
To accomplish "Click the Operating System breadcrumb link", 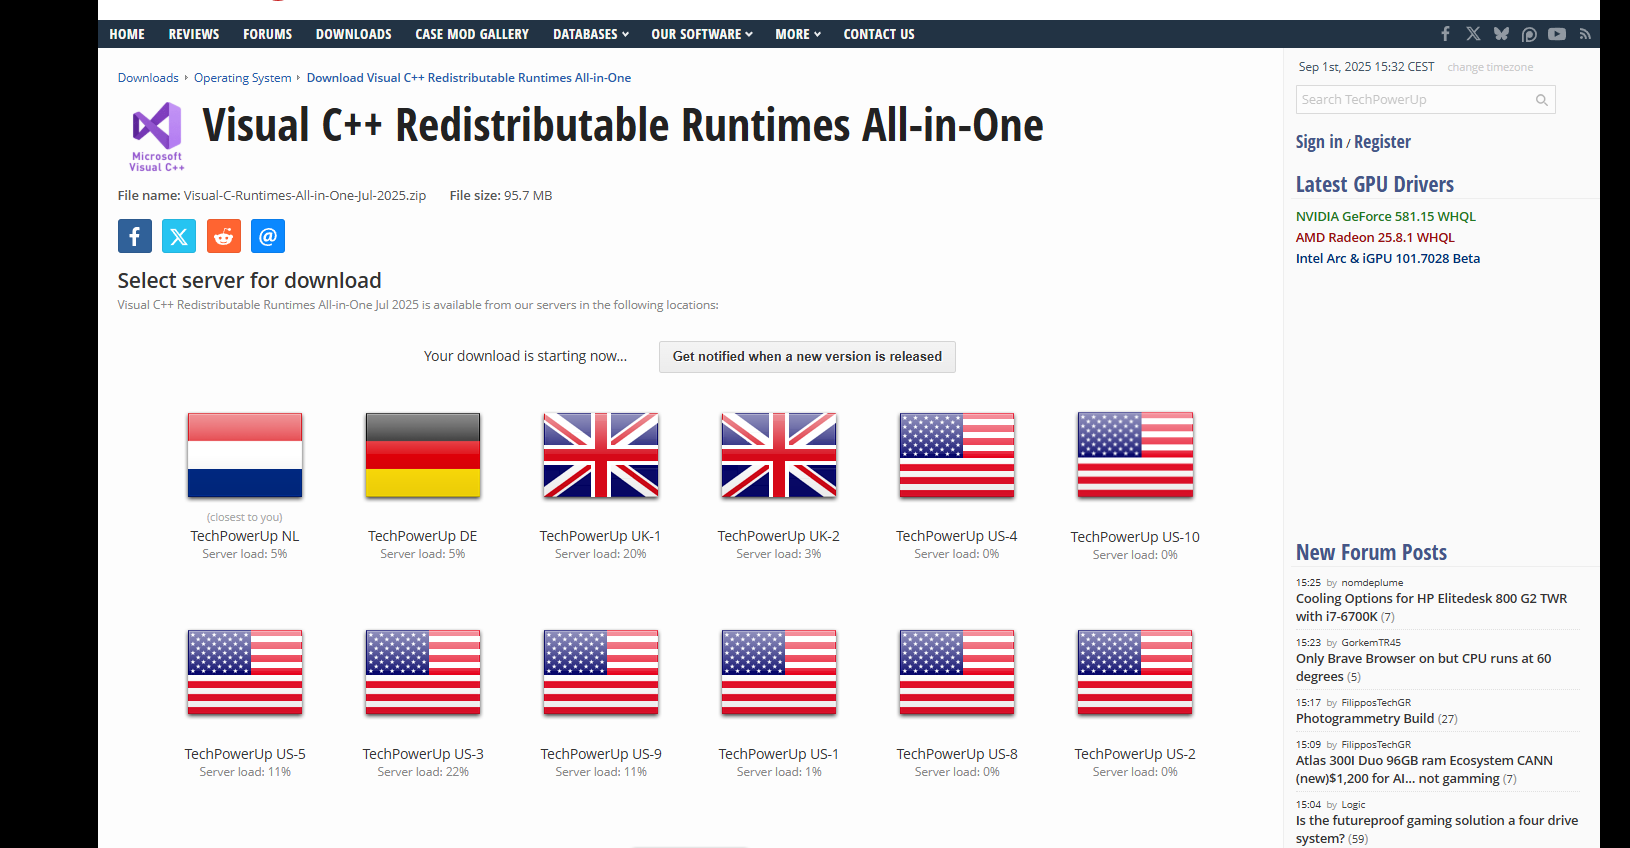I will [x=243, y=78].
